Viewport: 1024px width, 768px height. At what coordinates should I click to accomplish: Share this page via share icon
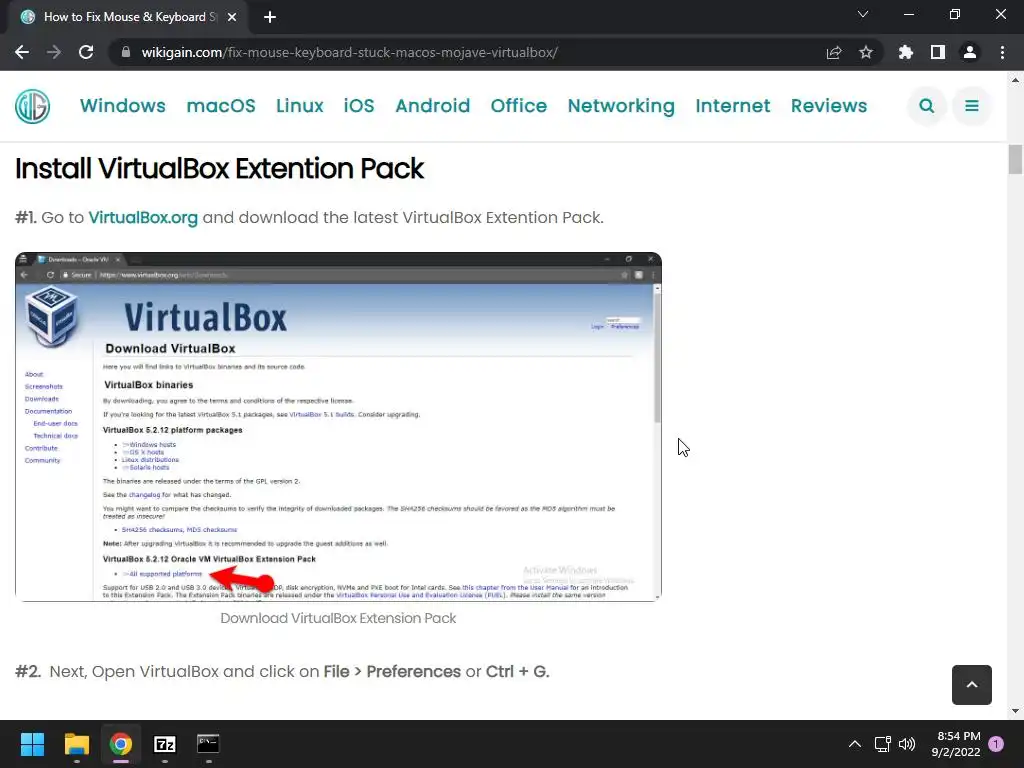(x=834, y=52)
